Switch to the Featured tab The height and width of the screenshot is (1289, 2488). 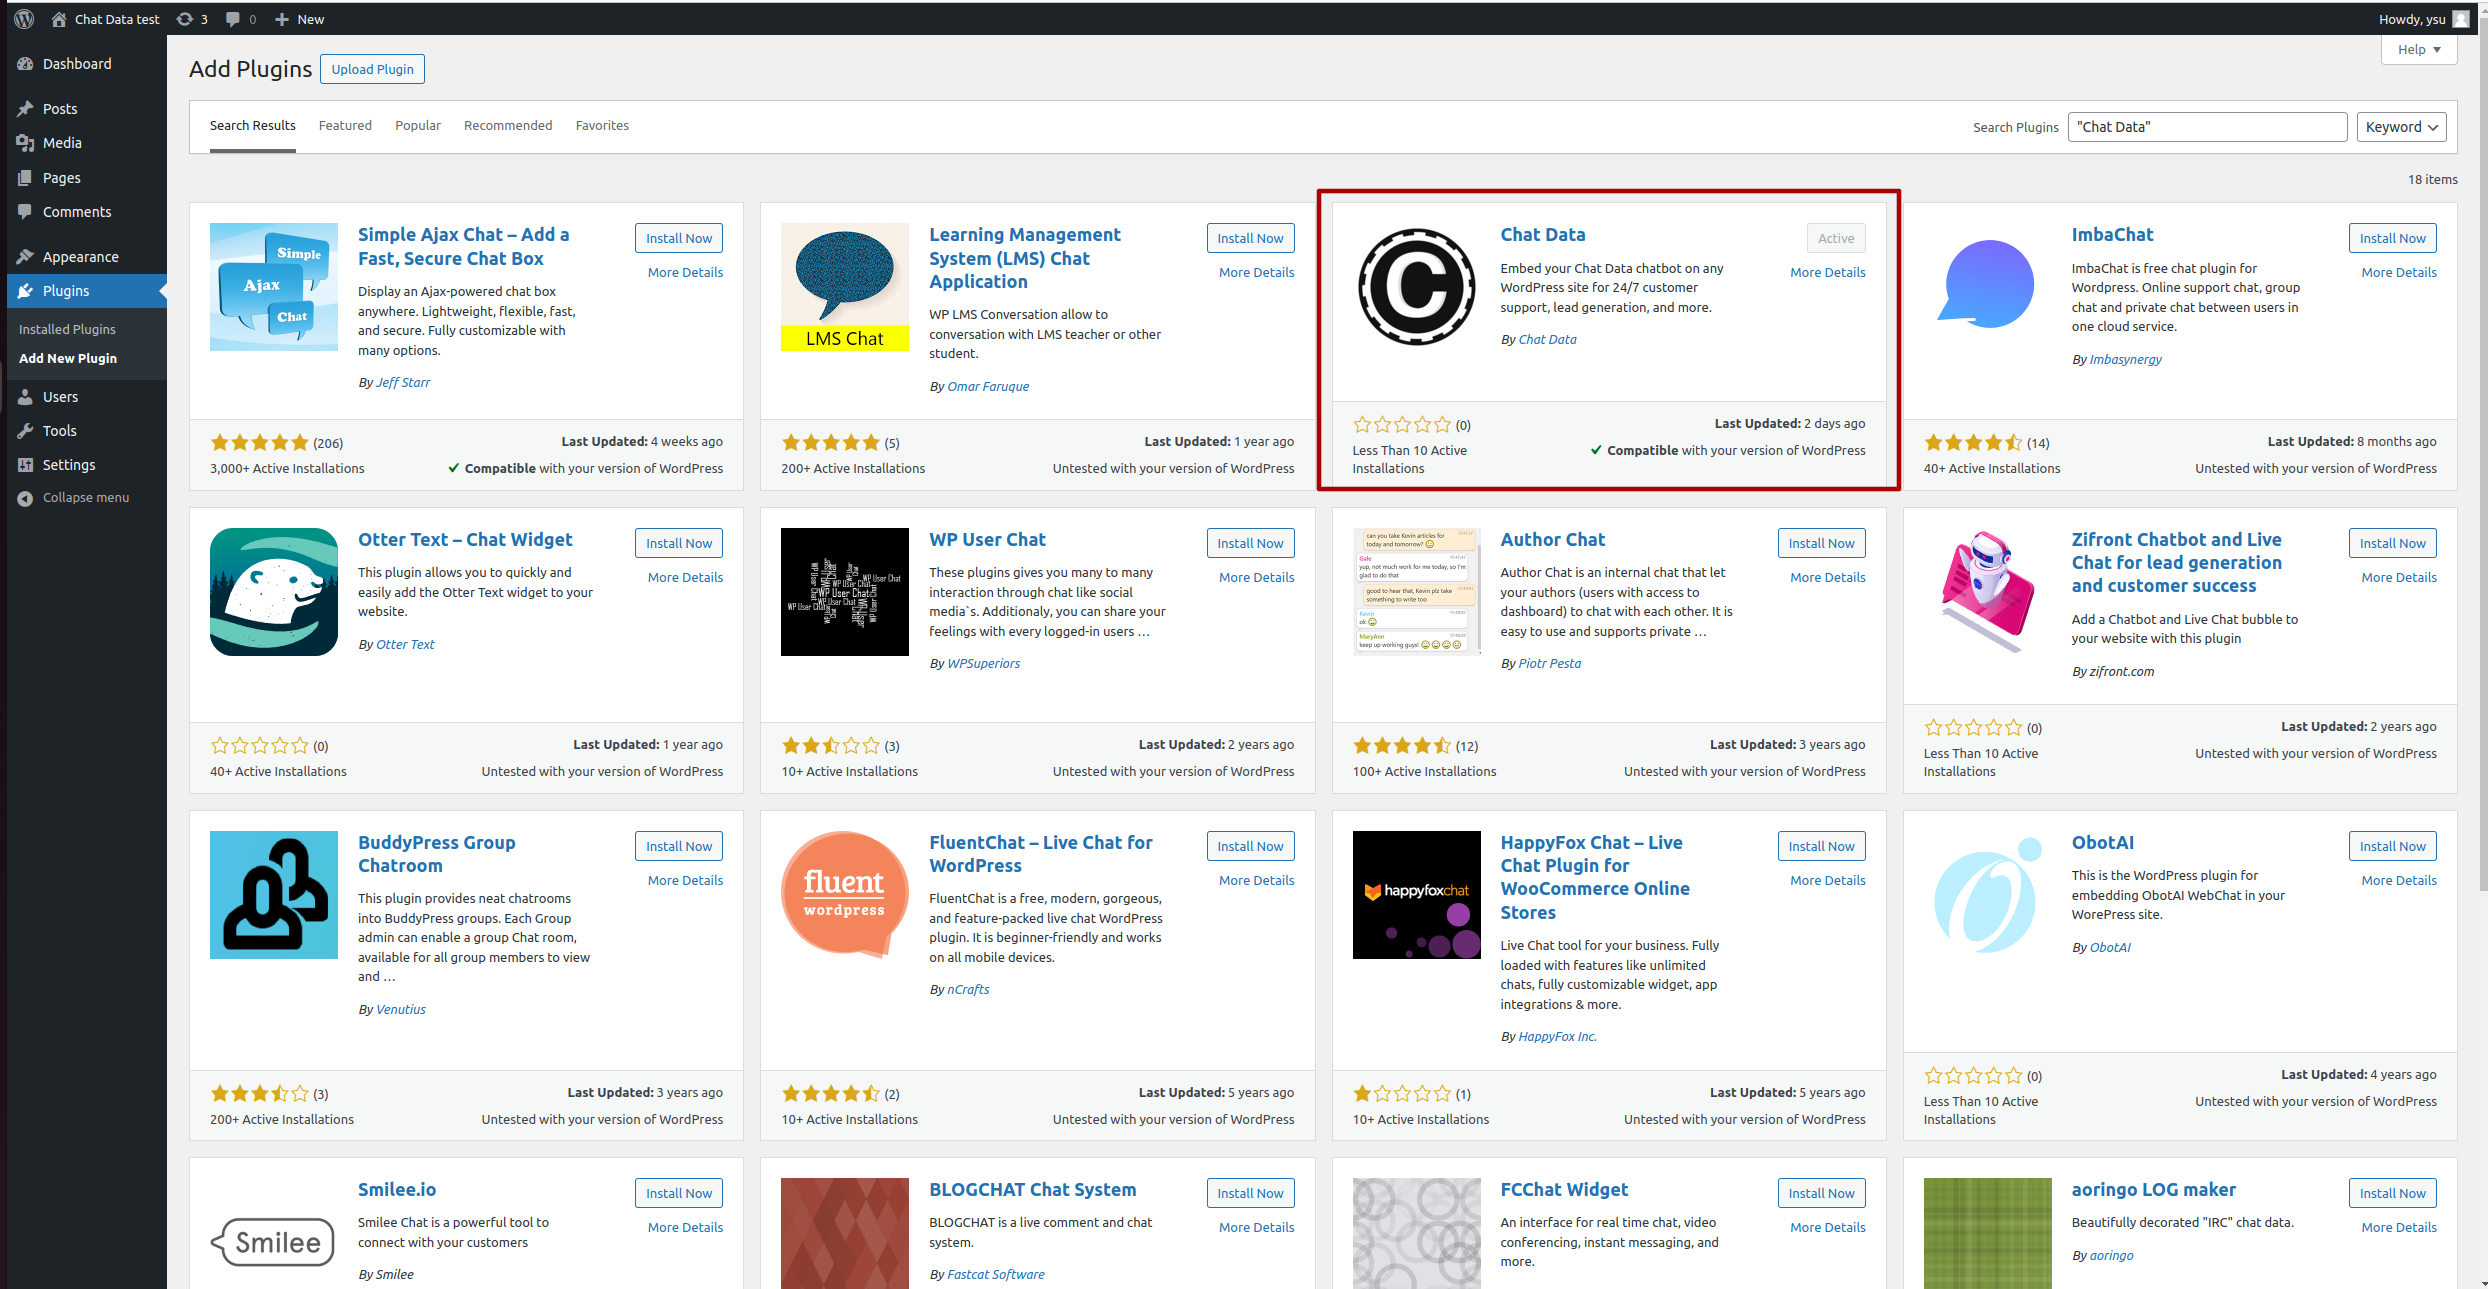pos(345,126)
